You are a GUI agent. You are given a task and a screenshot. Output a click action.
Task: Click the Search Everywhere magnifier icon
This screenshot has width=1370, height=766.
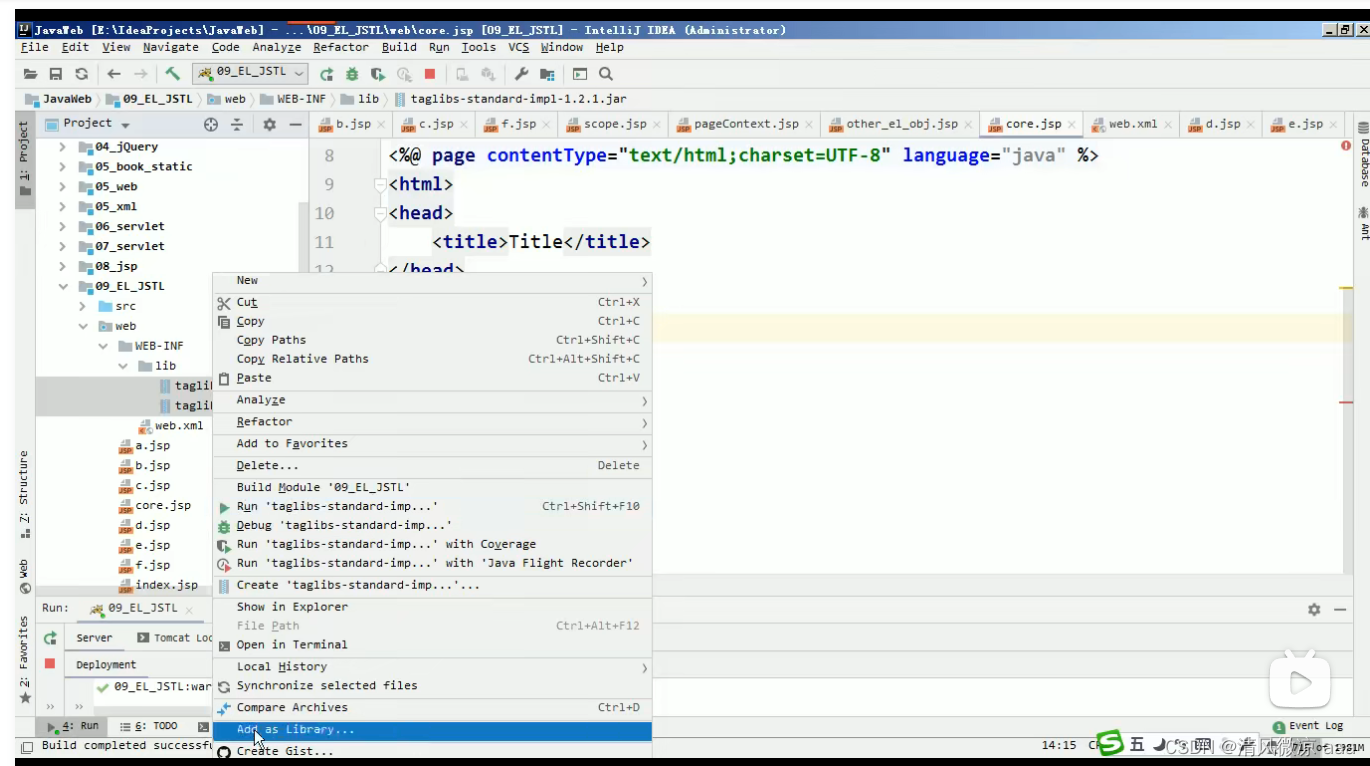click(x=606, y=74)
